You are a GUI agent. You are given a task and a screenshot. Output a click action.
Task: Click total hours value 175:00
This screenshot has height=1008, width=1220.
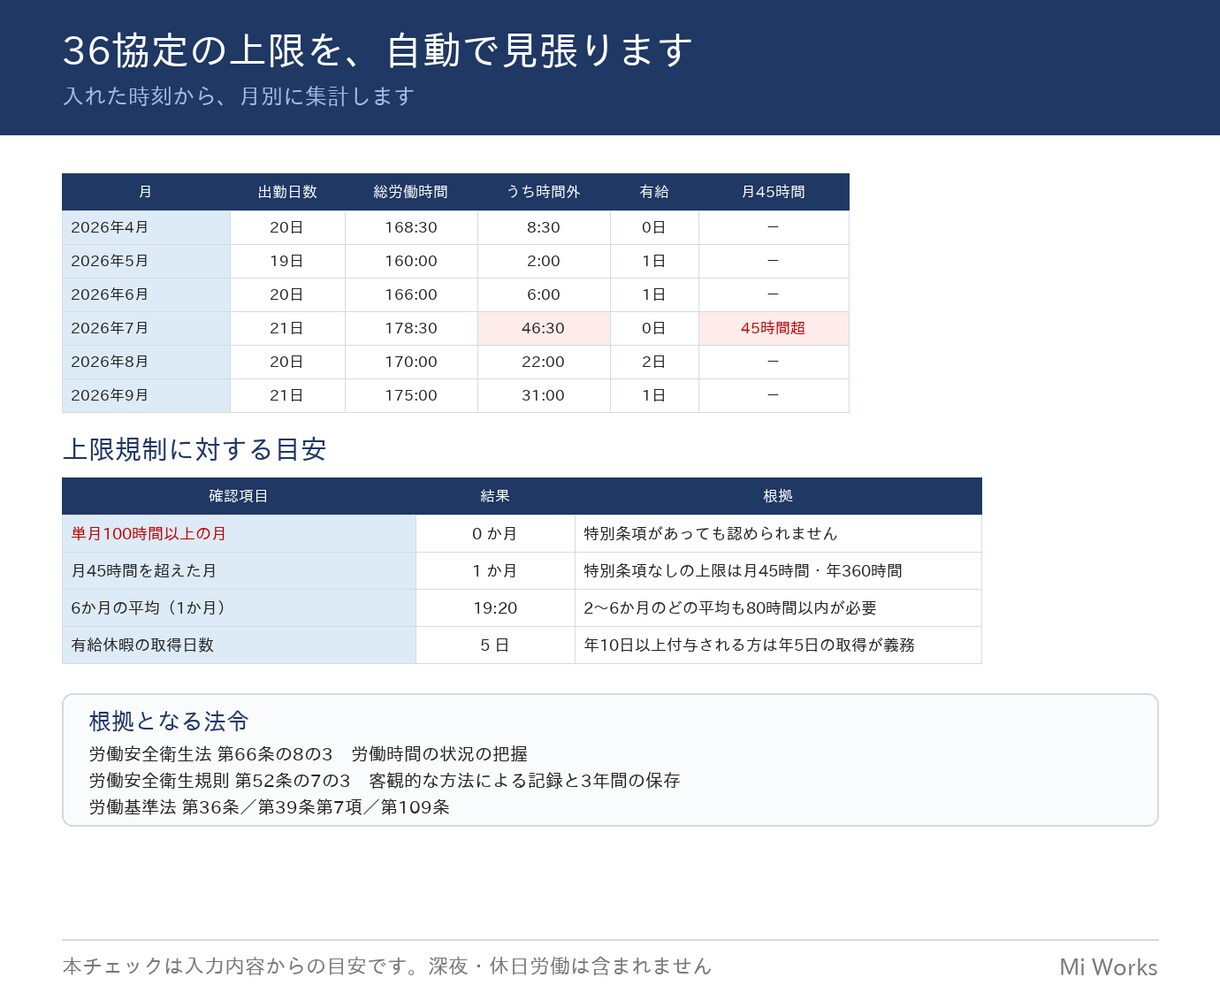click(x=411, y=395)
